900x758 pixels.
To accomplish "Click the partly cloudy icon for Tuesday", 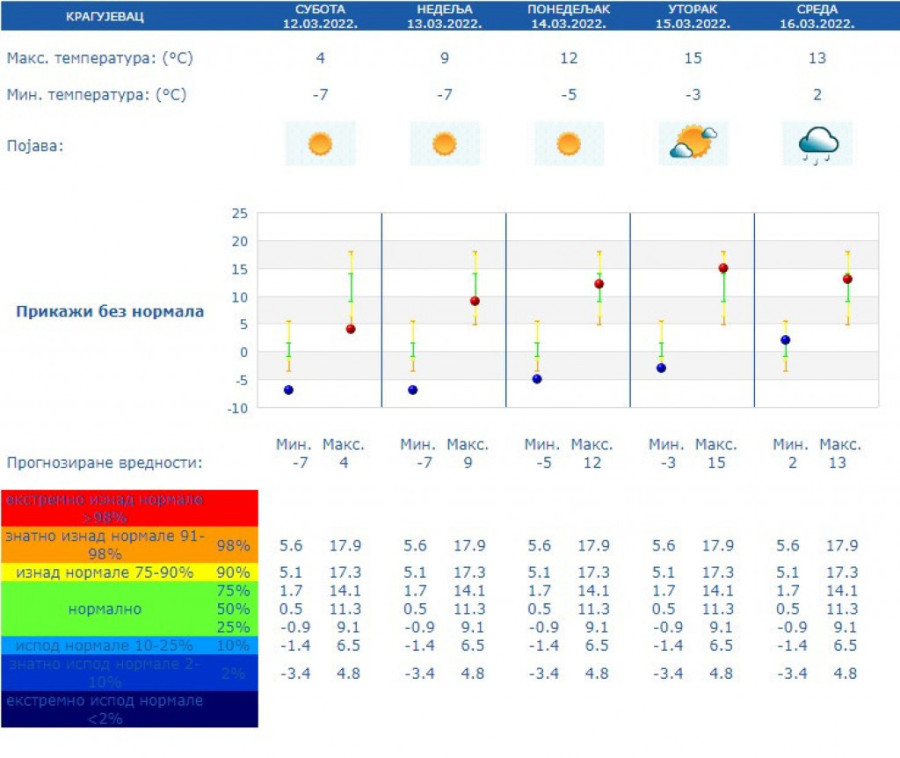I will 693,144.
